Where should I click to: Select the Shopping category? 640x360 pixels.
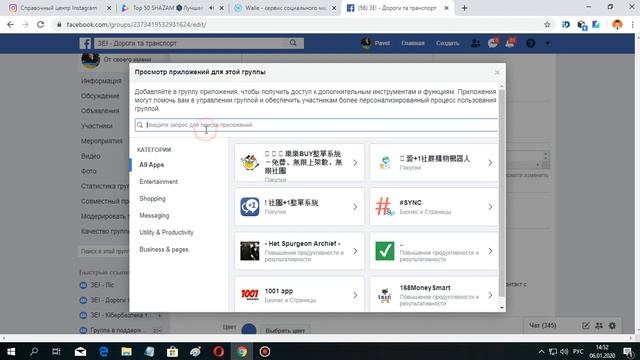(x=152, y=199)
